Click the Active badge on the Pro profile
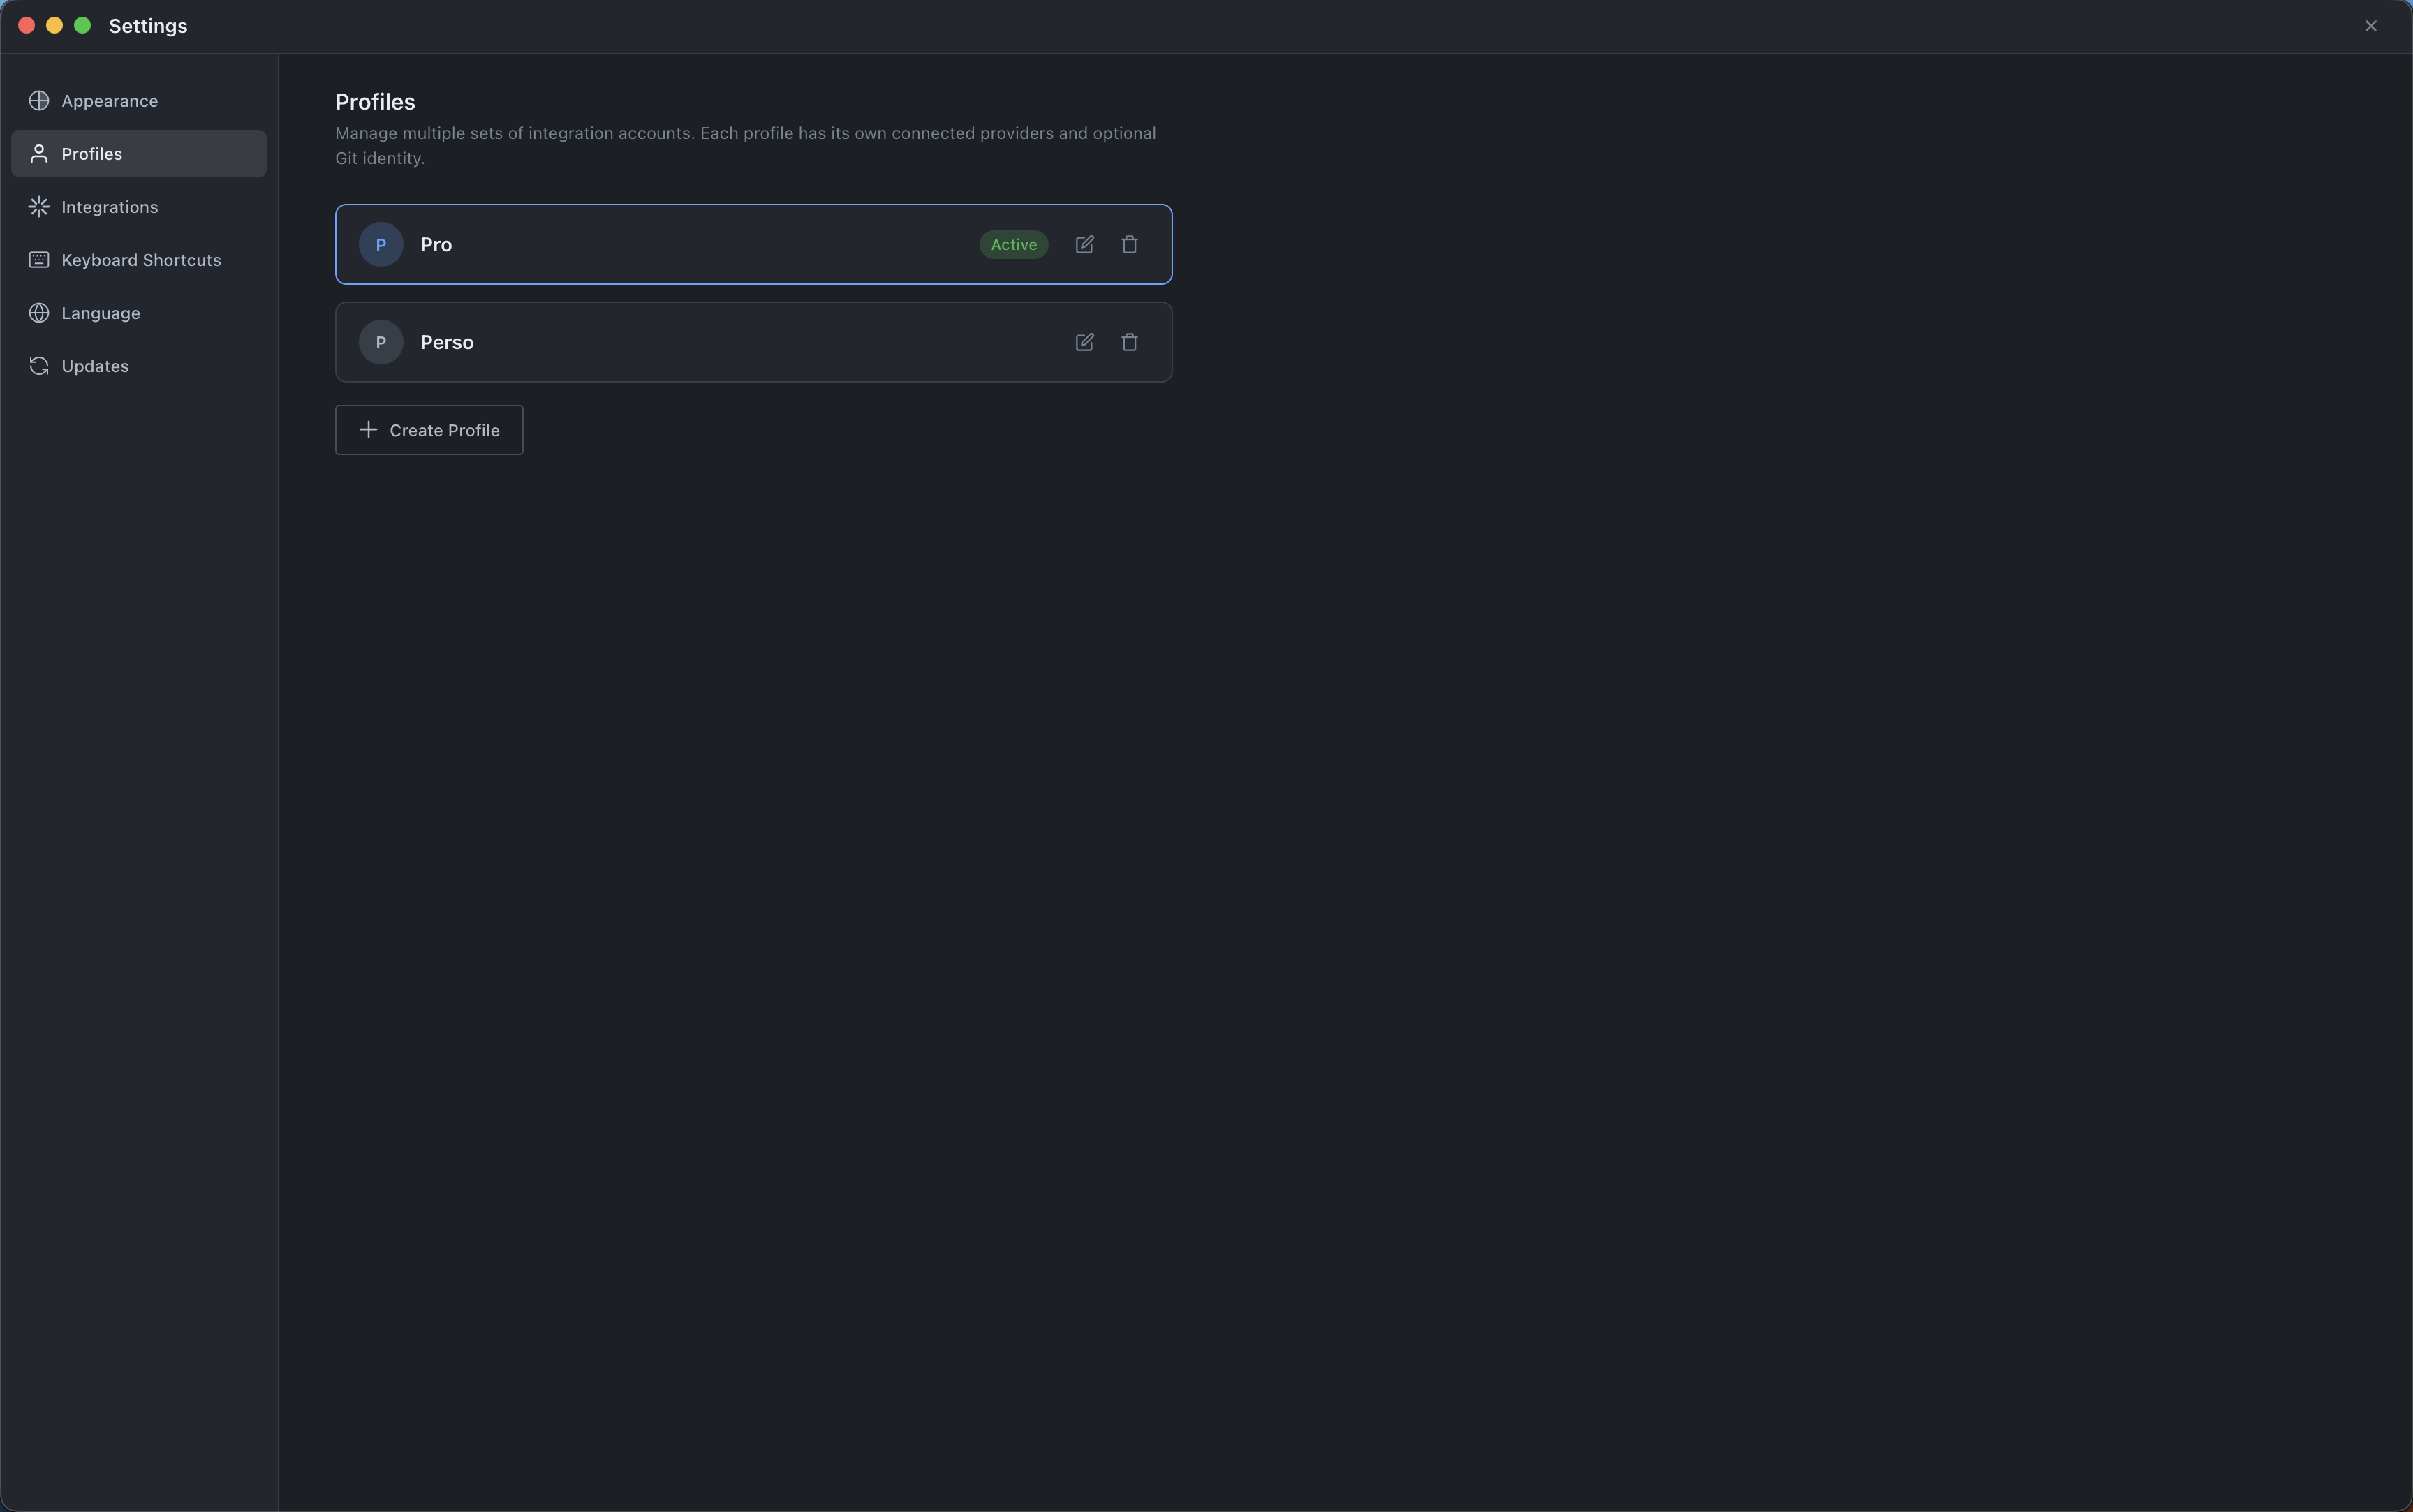2413x1512 pixels. [1013, 244]
